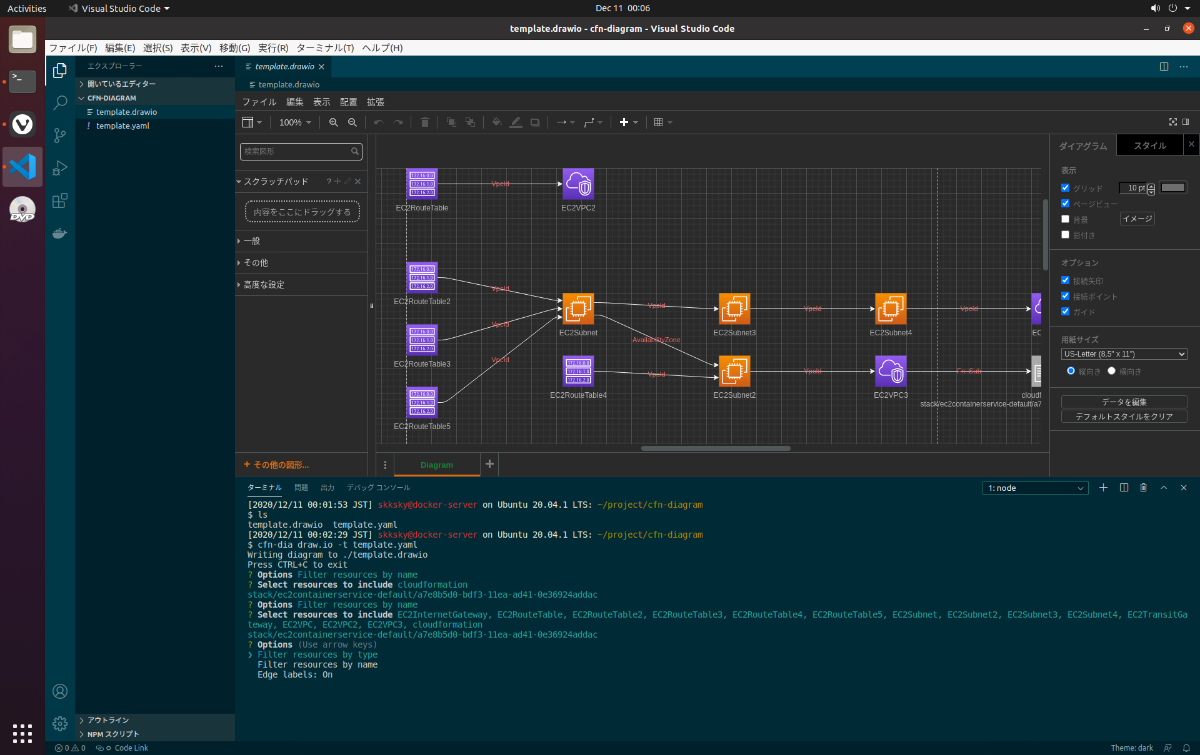Click the grid color swatch
Image resolution: width=1200 pixels, height=755 pixels.
tap(1173, 187)
